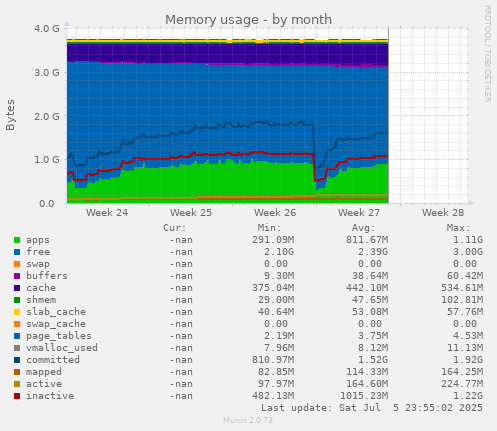The image size is (497, 431).
Task: Click the inactive Avg value '1015.23M'
Action: (x=364, y=396)
